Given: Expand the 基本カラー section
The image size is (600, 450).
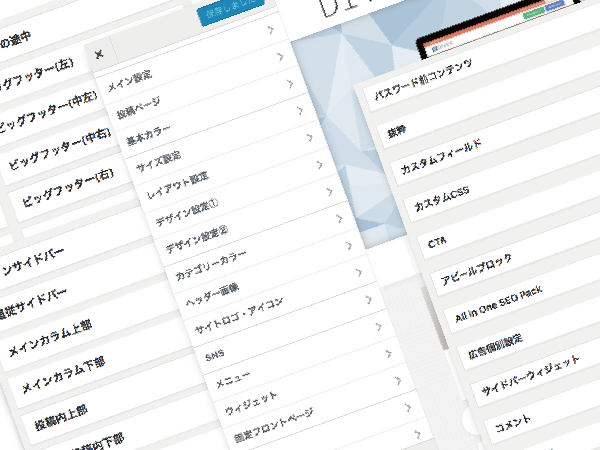Looking at the screenshot, I should (x=150, y=131).
